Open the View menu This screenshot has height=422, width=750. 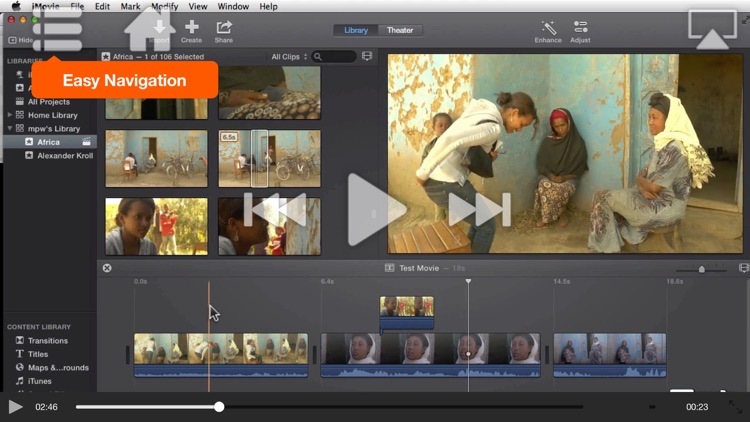point(198,6)
